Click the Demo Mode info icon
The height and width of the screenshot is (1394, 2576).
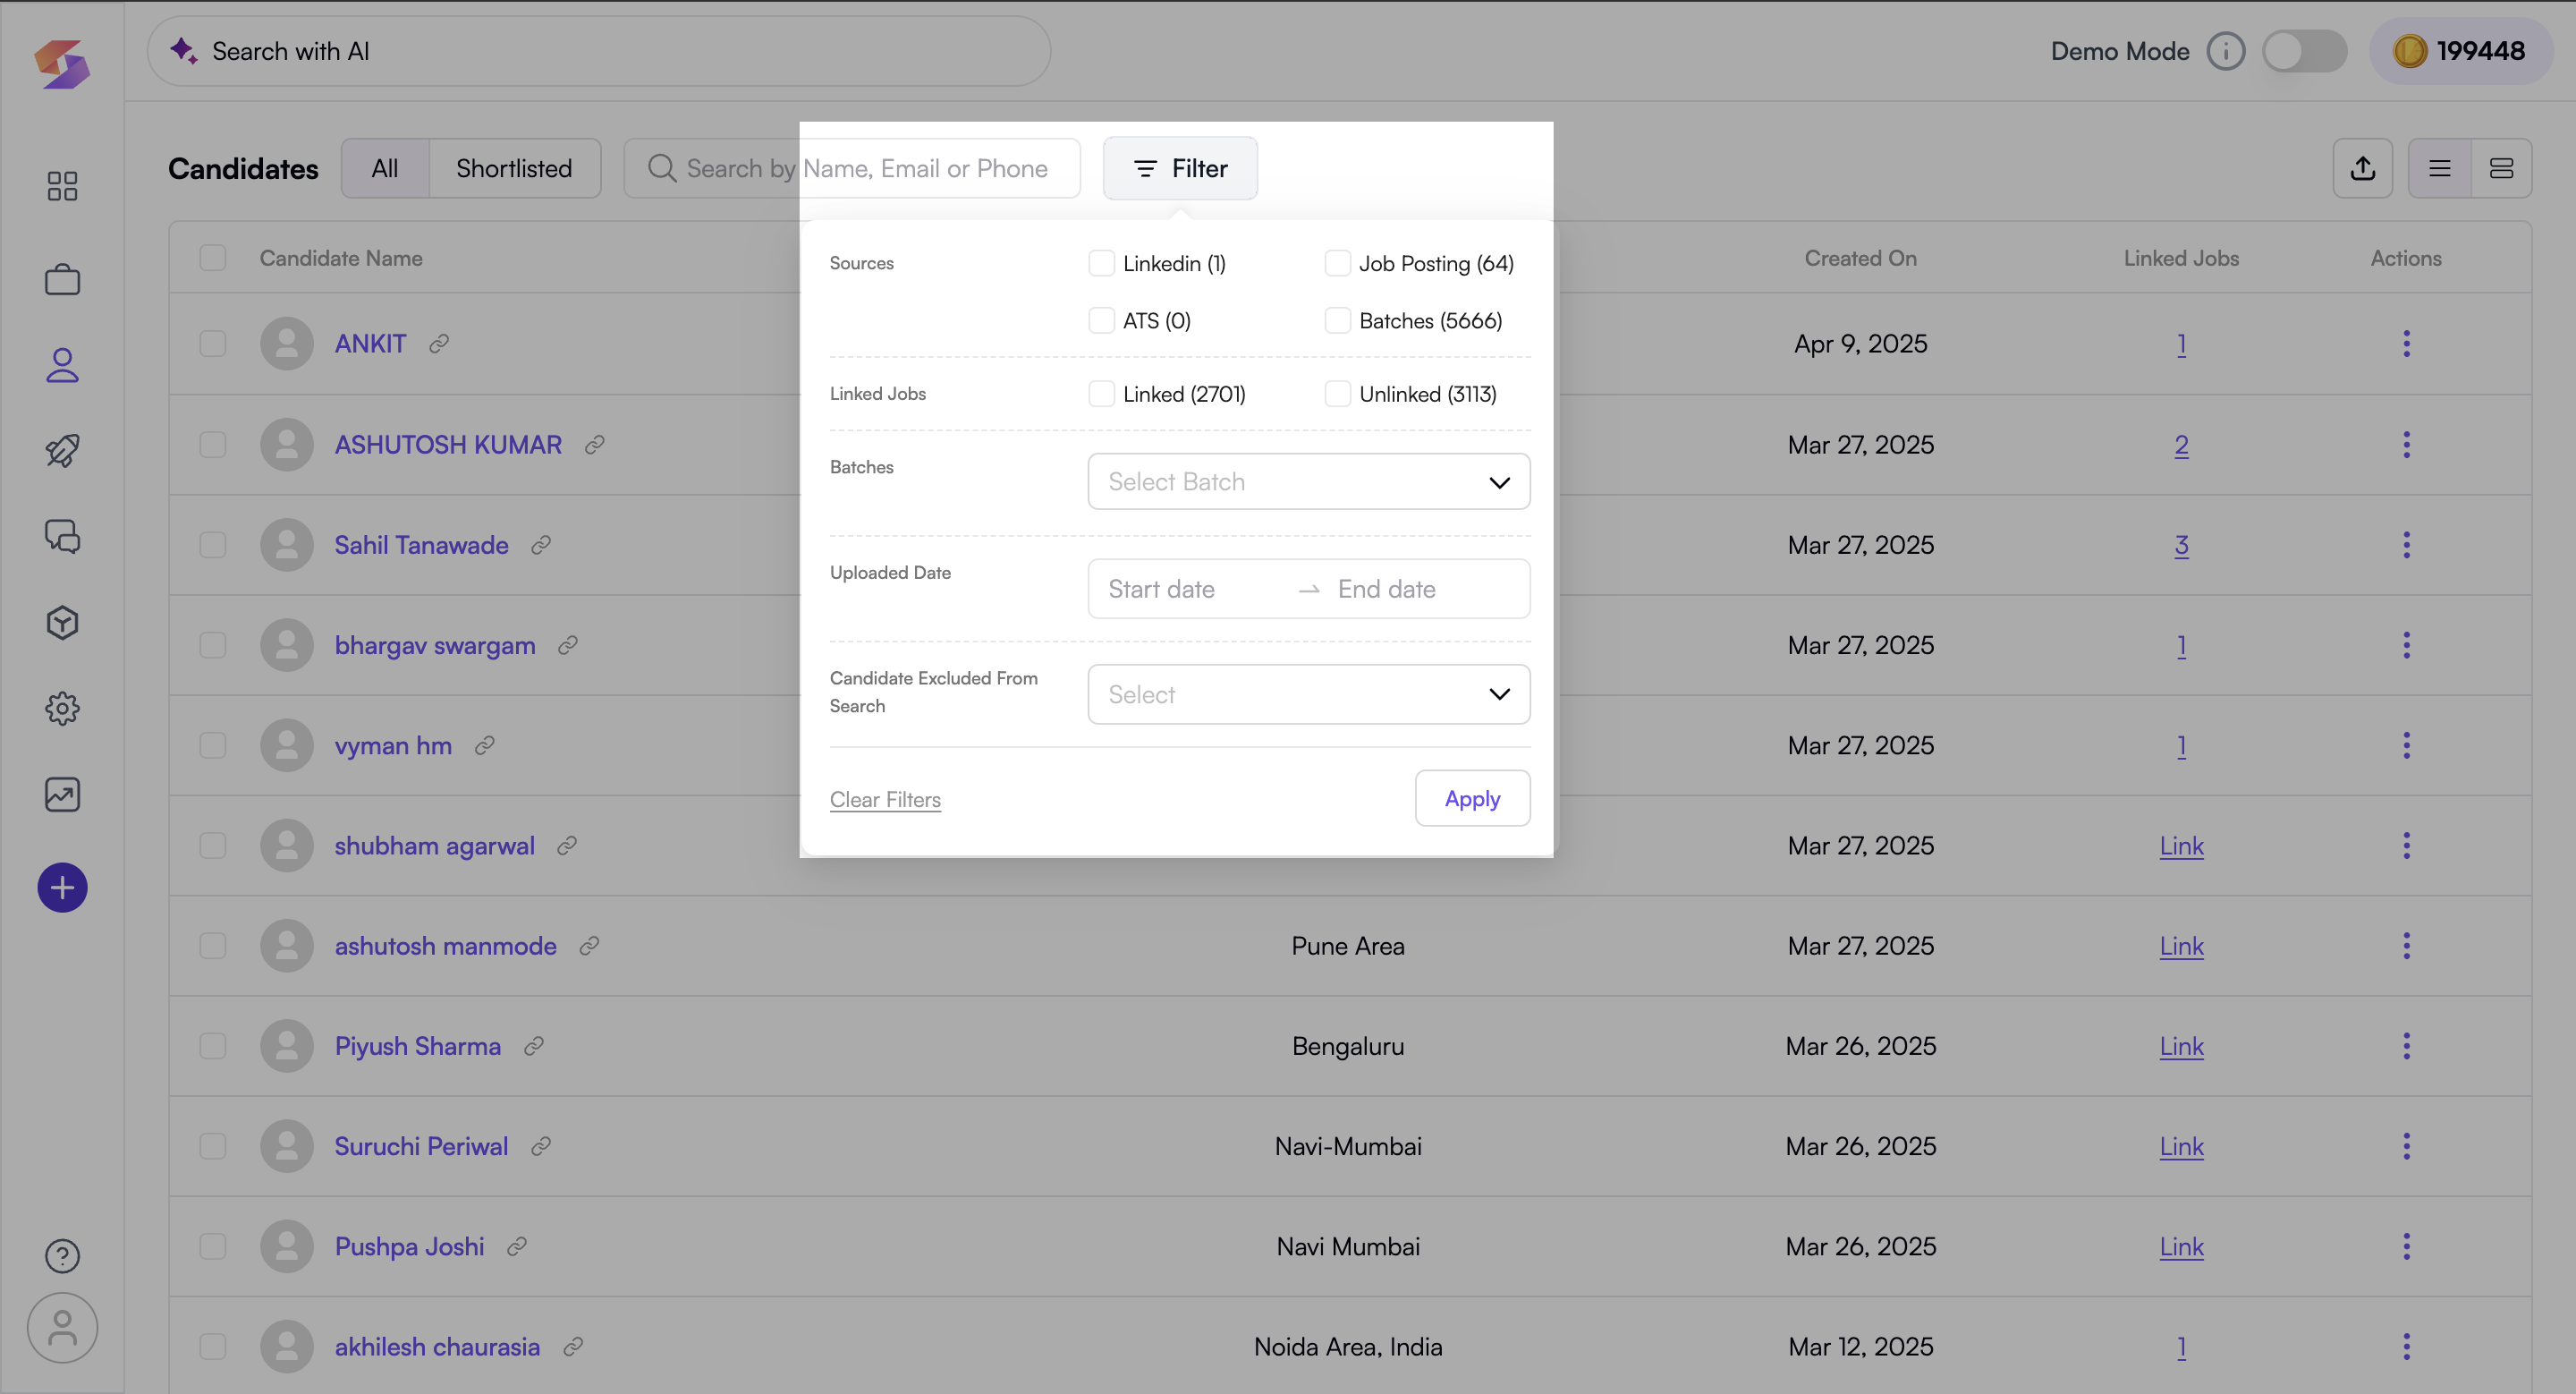click(x=2226, y=51)
